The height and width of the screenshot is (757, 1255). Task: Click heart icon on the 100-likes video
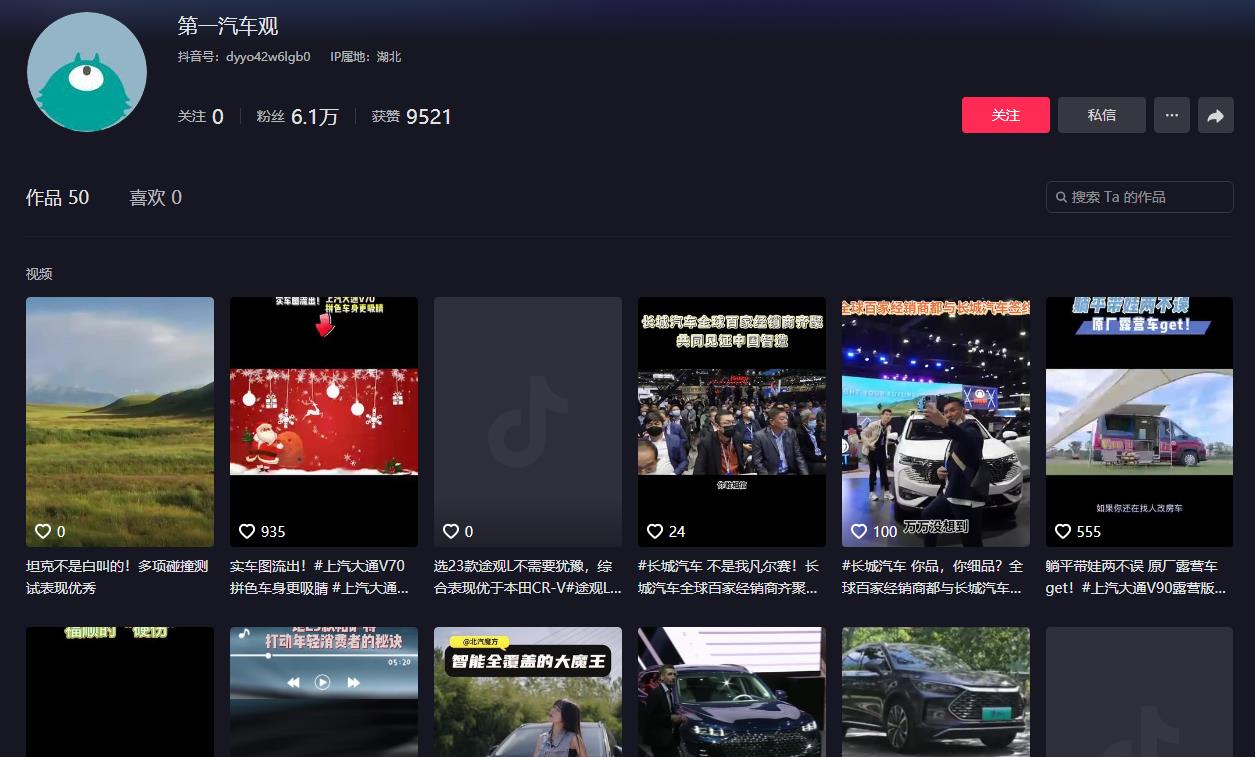859,531
